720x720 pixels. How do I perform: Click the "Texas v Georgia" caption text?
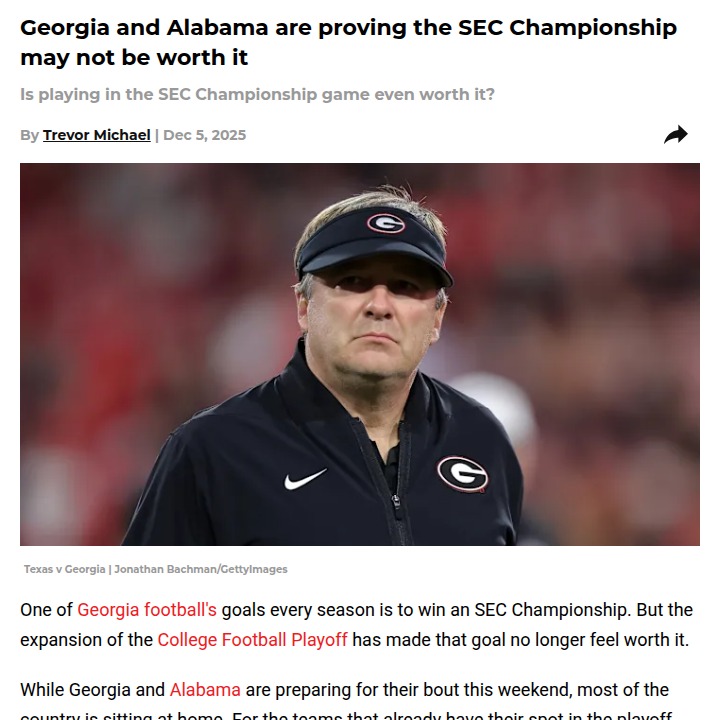pyautogui.click(x=64, y=570)
